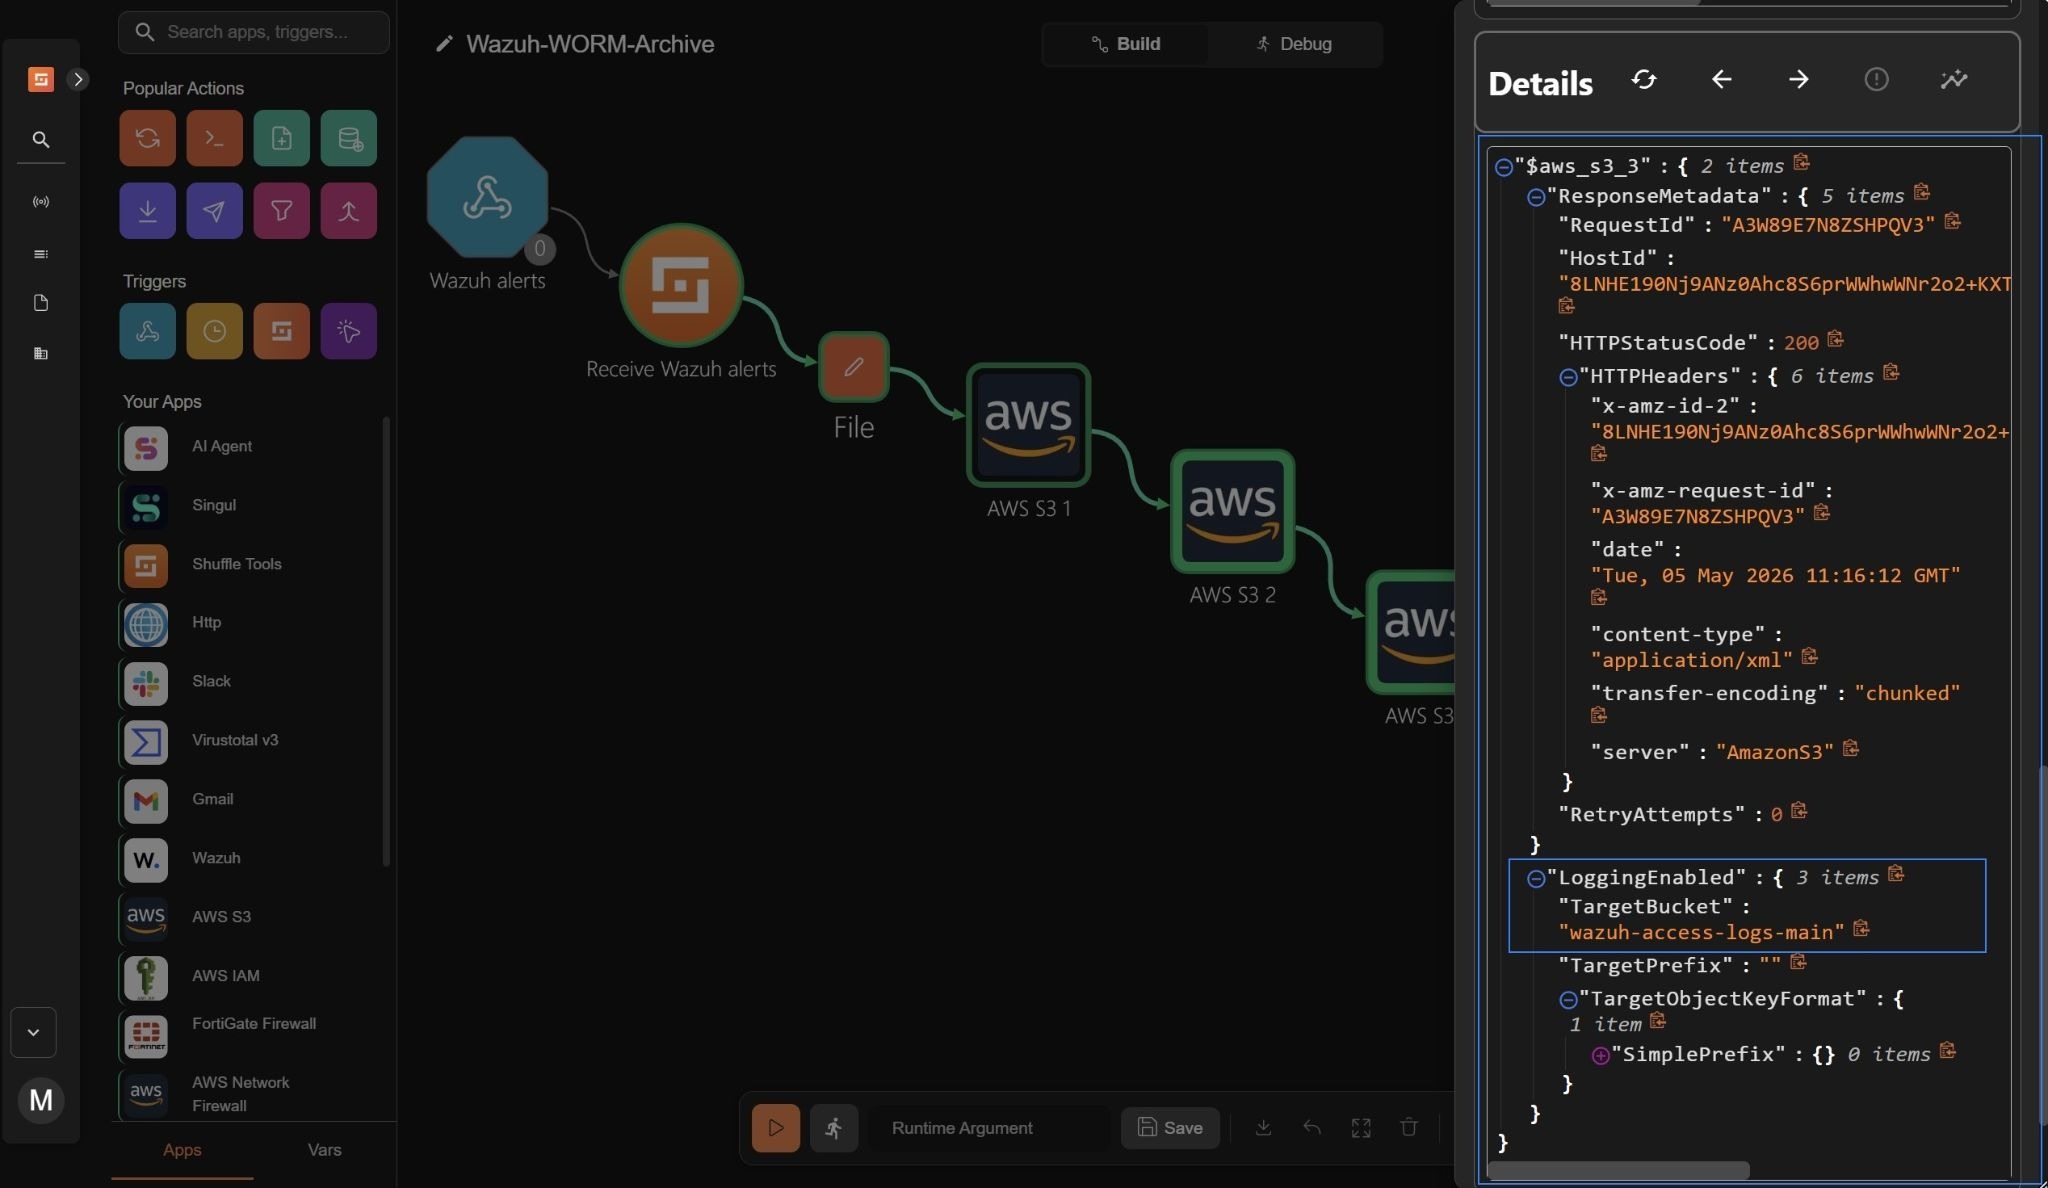
Task: Copy the server AmazonS3 value
Action: tap(1850, 749)
